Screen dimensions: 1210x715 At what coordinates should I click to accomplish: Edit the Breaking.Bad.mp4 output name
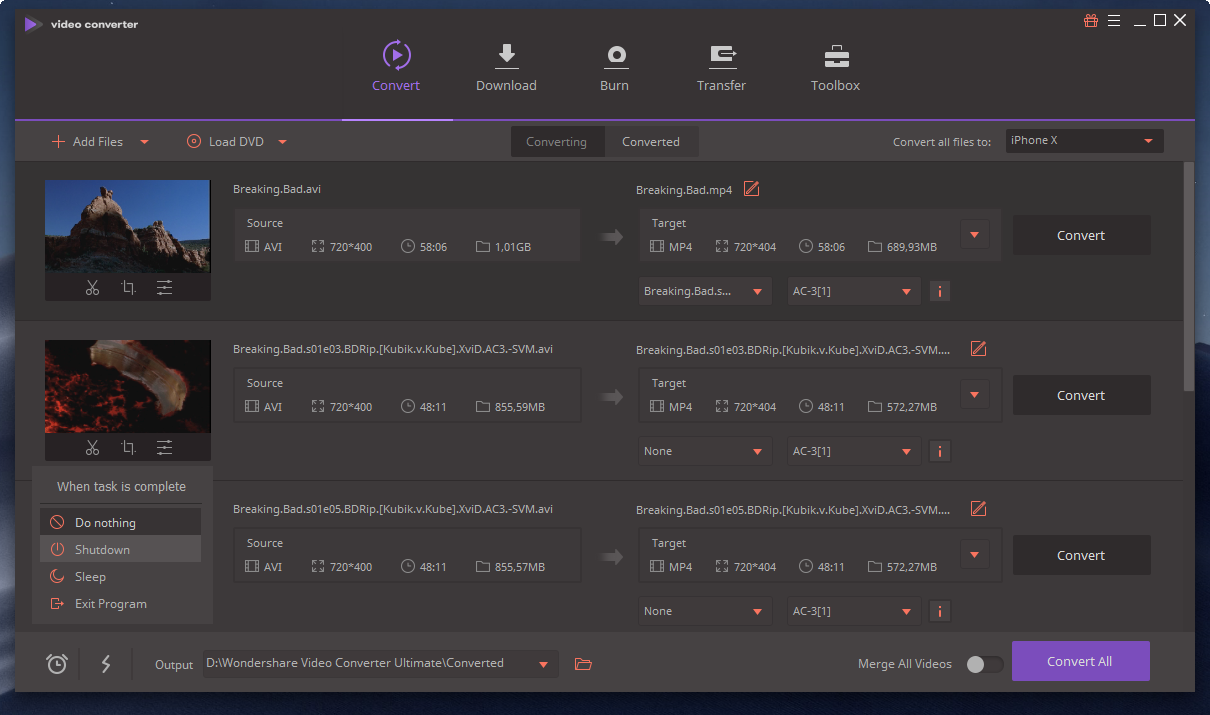(x=751, y=189)
